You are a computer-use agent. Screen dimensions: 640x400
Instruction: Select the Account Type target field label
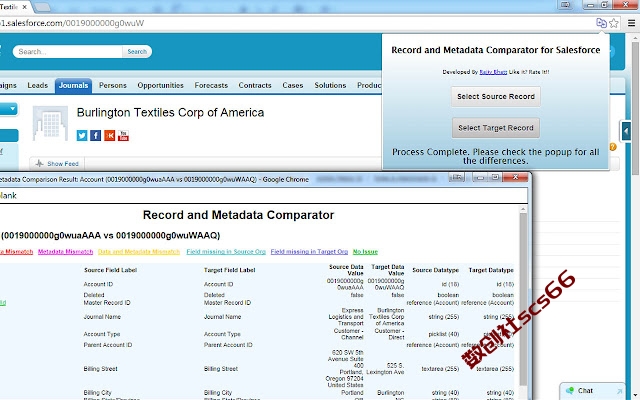pos(222,334)
